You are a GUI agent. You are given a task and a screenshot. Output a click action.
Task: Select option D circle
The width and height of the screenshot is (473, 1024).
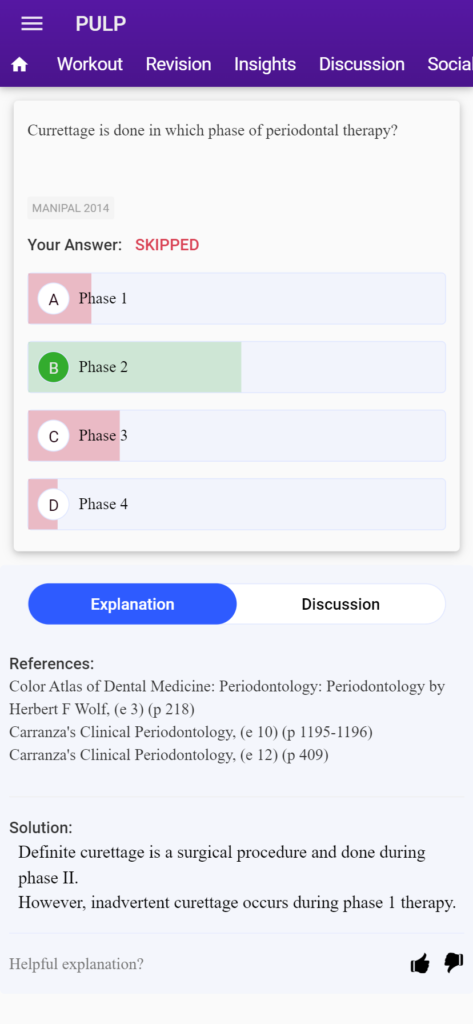[54, 505]
